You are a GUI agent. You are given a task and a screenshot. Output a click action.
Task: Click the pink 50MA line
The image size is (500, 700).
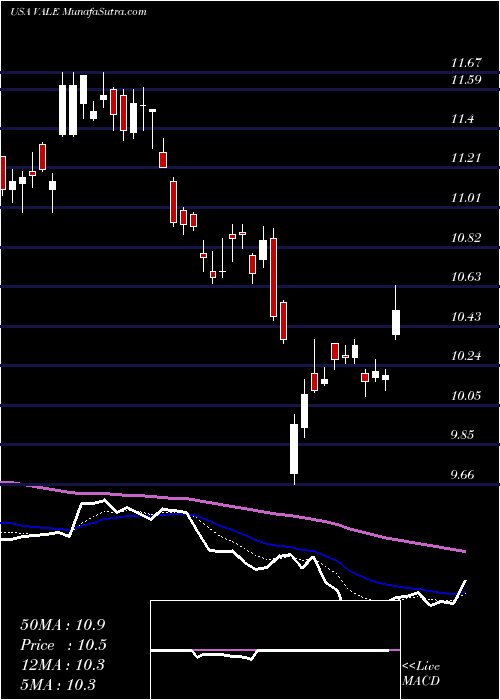pyautogui.click(x=232, y=508)
